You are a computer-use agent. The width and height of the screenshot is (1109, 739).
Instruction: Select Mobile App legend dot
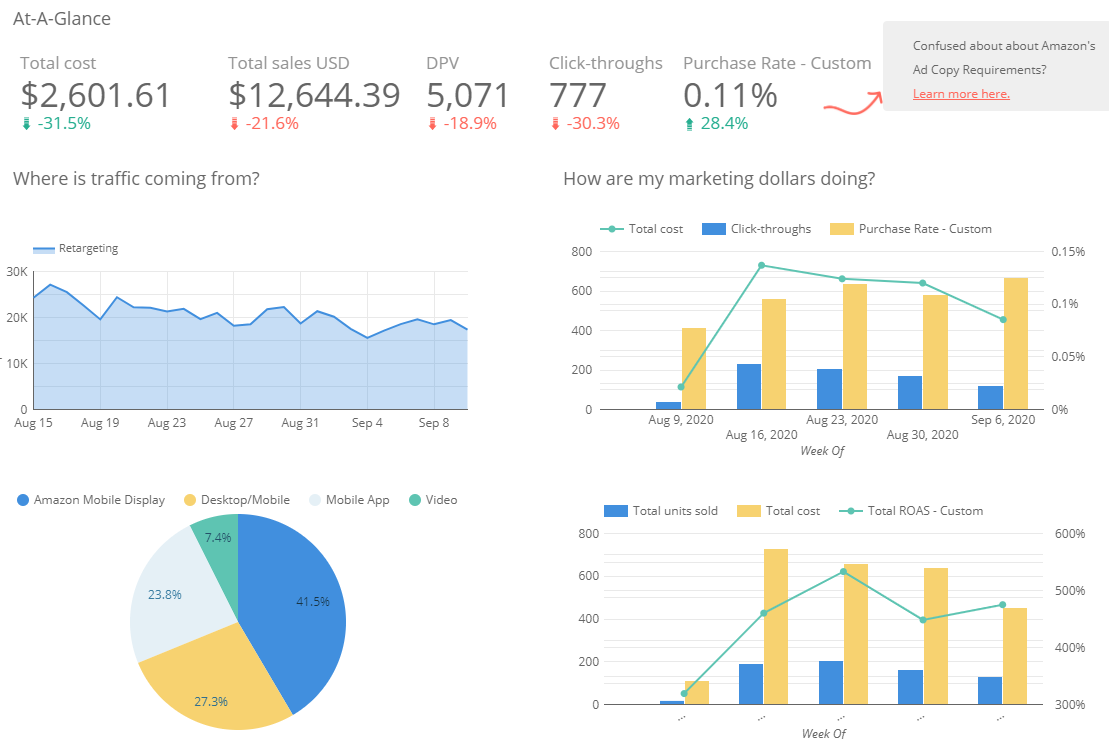pos(315,500)
